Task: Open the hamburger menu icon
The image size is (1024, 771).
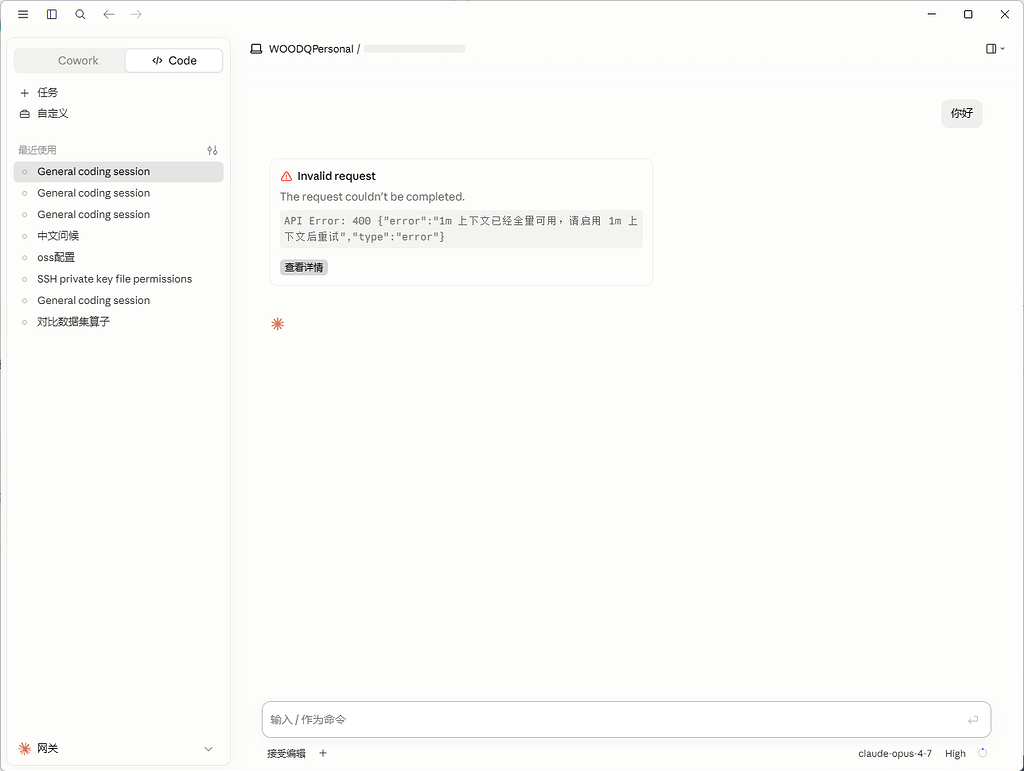Action: point(23,14)
